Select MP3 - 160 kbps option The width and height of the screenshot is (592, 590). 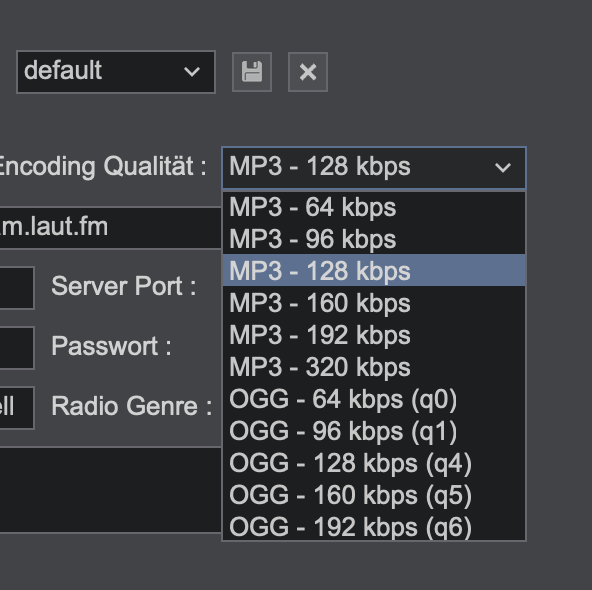pos(374,303)
